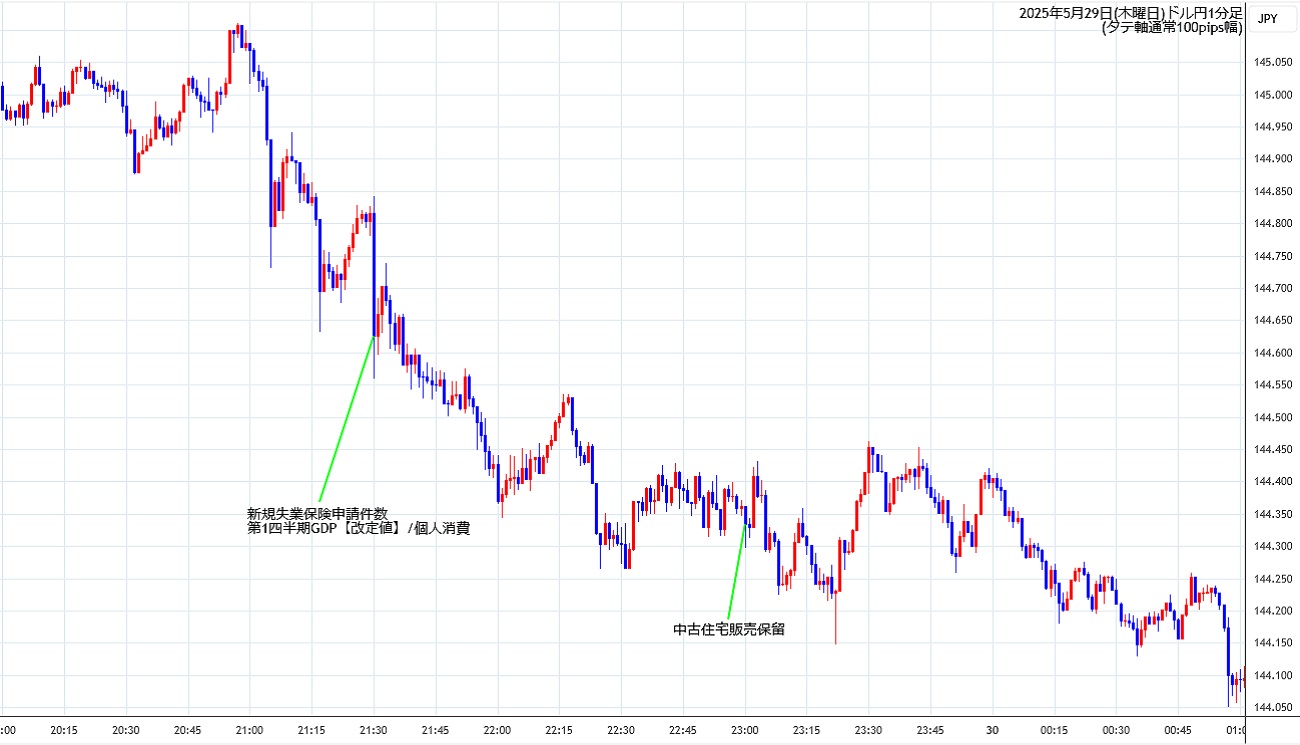
Task: Click the 30 date marker on time axis
Action: (x=992, y=730)
